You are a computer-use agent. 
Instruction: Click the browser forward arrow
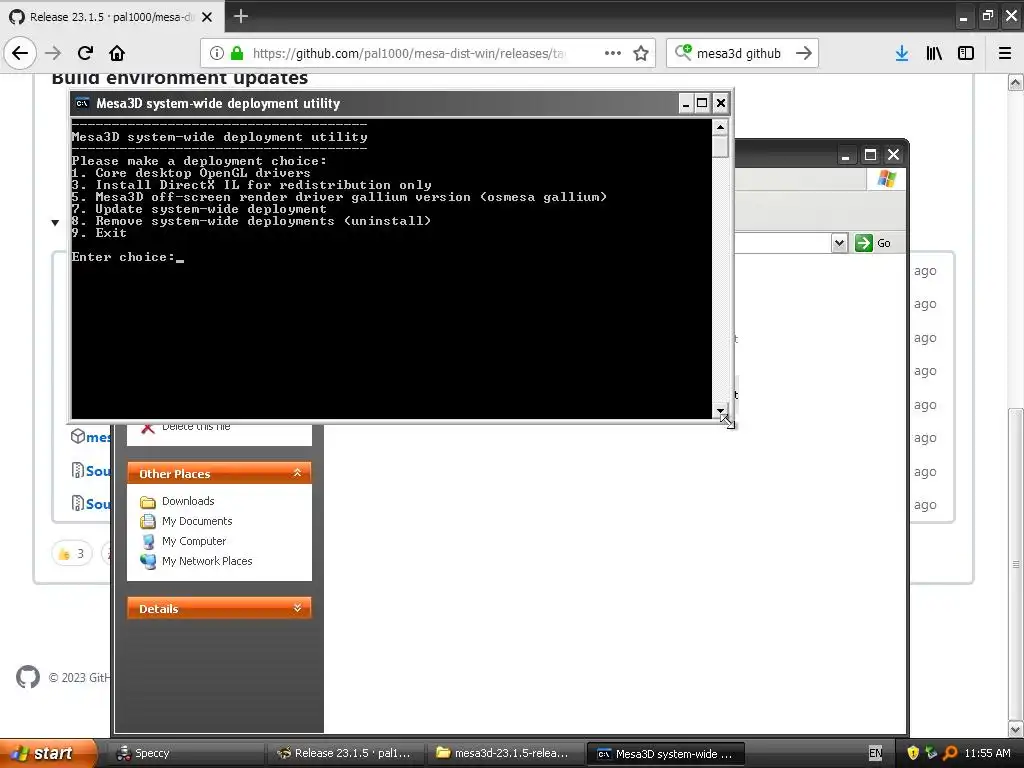(x=53, y=53)
